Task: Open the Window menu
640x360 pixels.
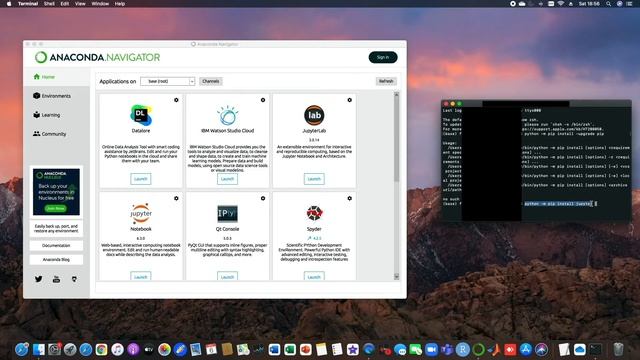Action: tap(100, 4)
